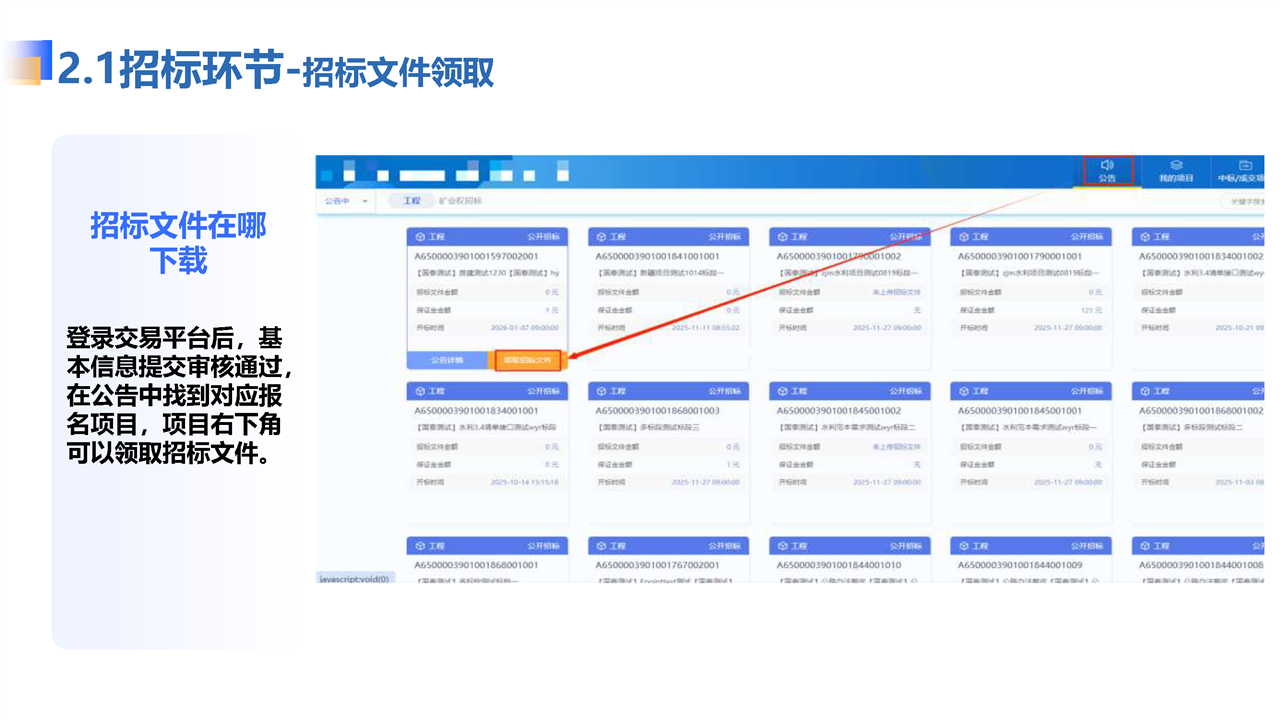Click 公开招标 label on card A6500003901001790001001
Viewport: 1280px width, 719px height.
(x=1087, y=237)
